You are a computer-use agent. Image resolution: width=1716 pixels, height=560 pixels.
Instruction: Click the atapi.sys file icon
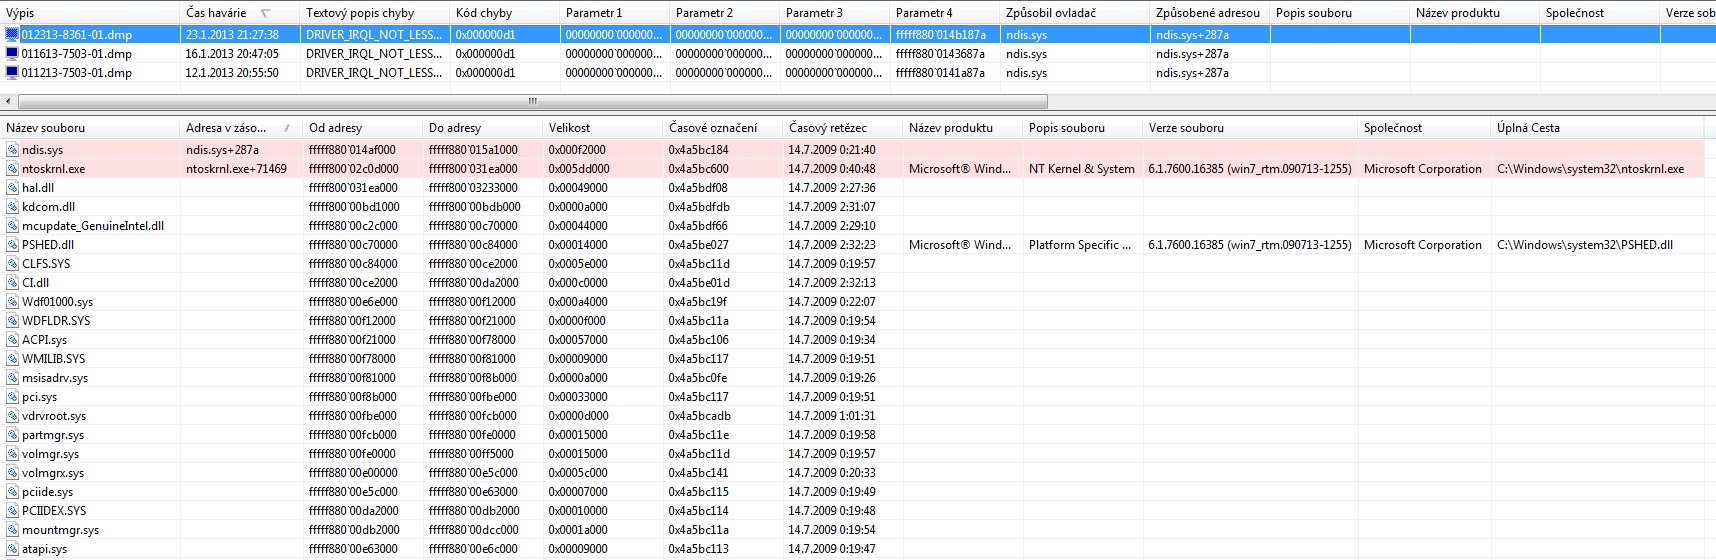click(12, 549)
